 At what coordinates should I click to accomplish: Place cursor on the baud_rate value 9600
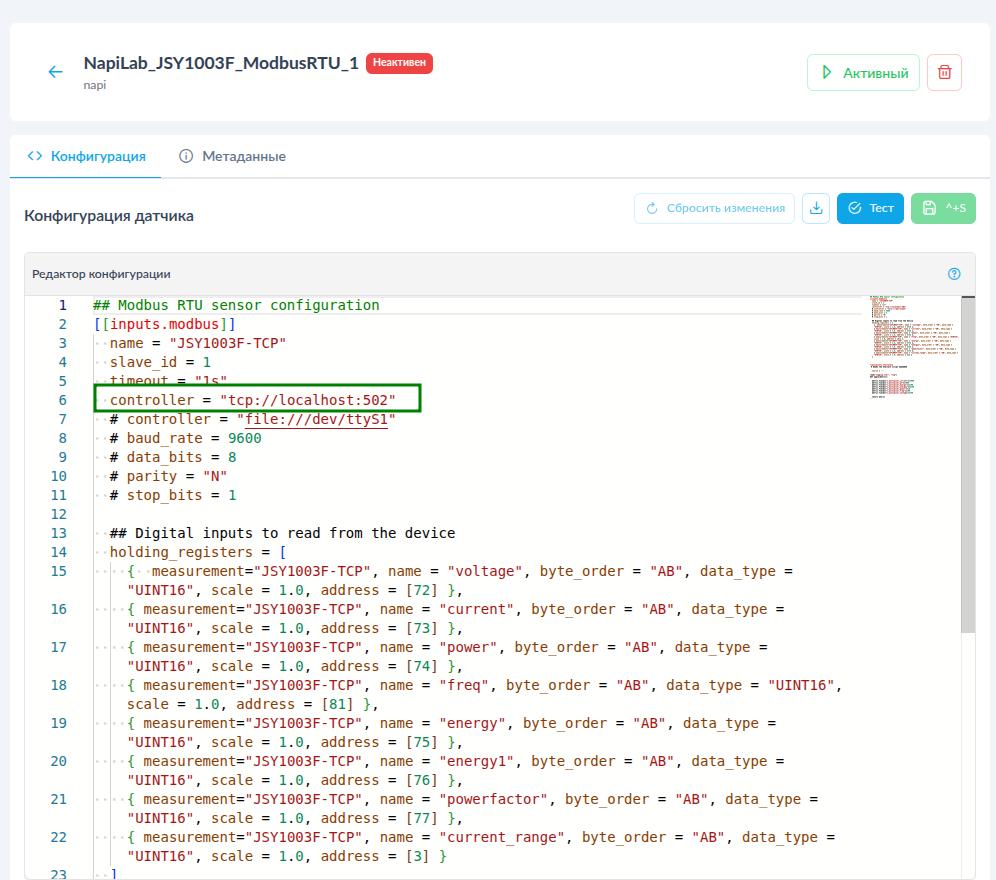click(x=245, y=438)
